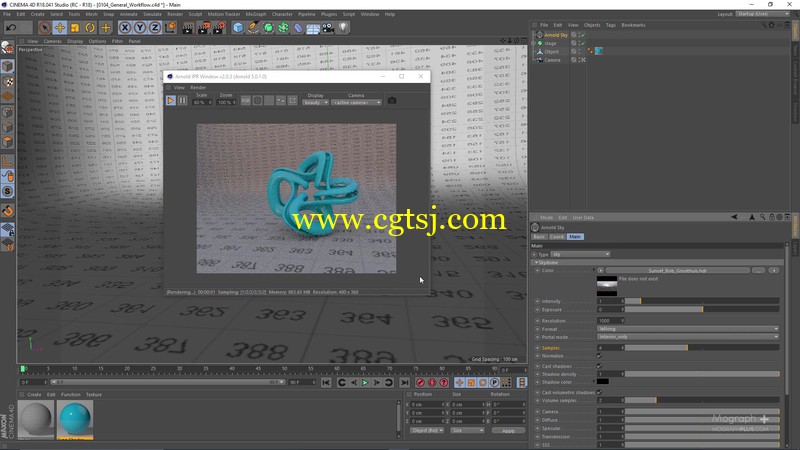Select Arnold Sky in object manager
This screenshot has width=800, height=450.
pos(556,35)
